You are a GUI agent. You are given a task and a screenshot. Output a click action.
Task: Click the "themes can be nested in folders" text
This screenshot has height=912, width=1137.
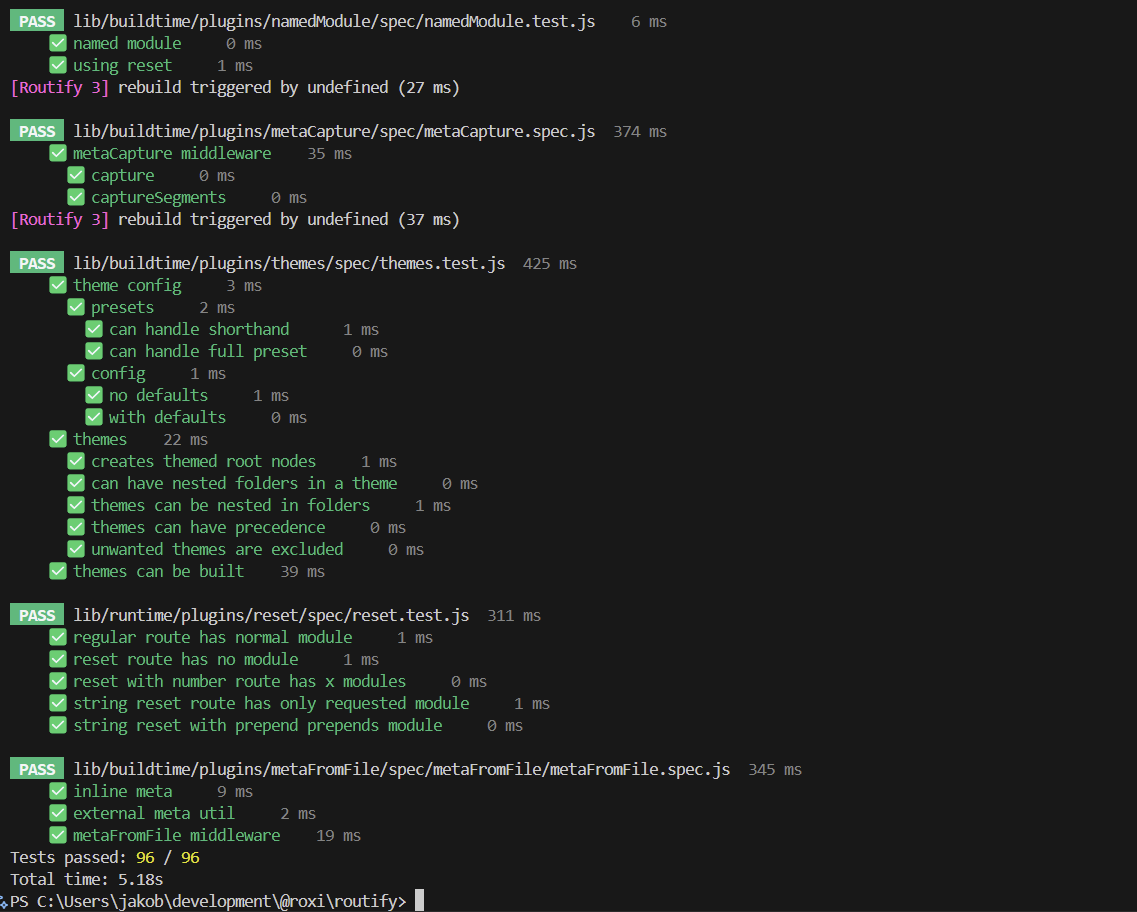click(231, 505)
